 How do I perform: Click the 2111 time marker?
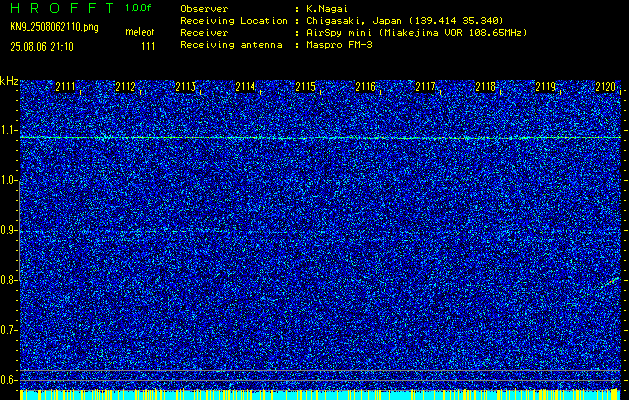tap(65, 87)
